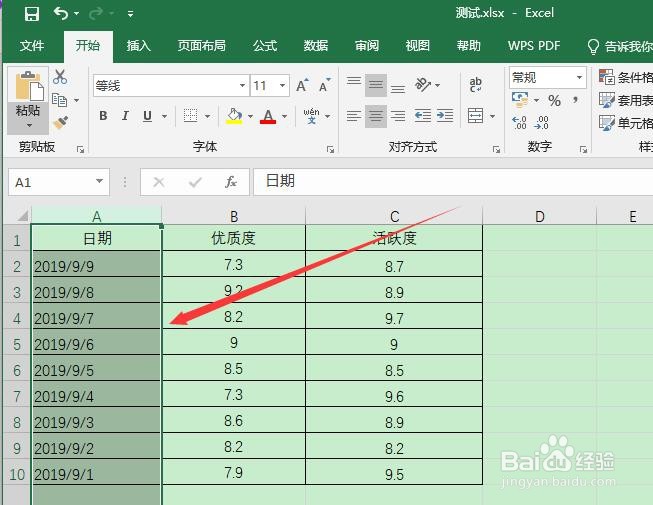Click the 告诉我 Tell Me search box
The image size is (653, 505).
click(x=620, y=46)
